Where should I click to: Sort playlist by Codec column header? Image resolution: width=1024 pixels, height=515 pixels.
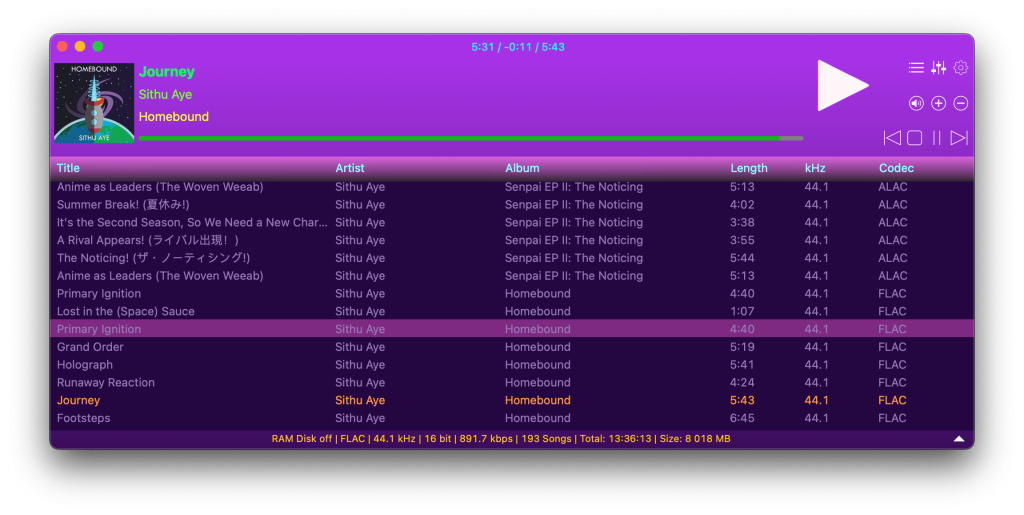click(896, 168)
